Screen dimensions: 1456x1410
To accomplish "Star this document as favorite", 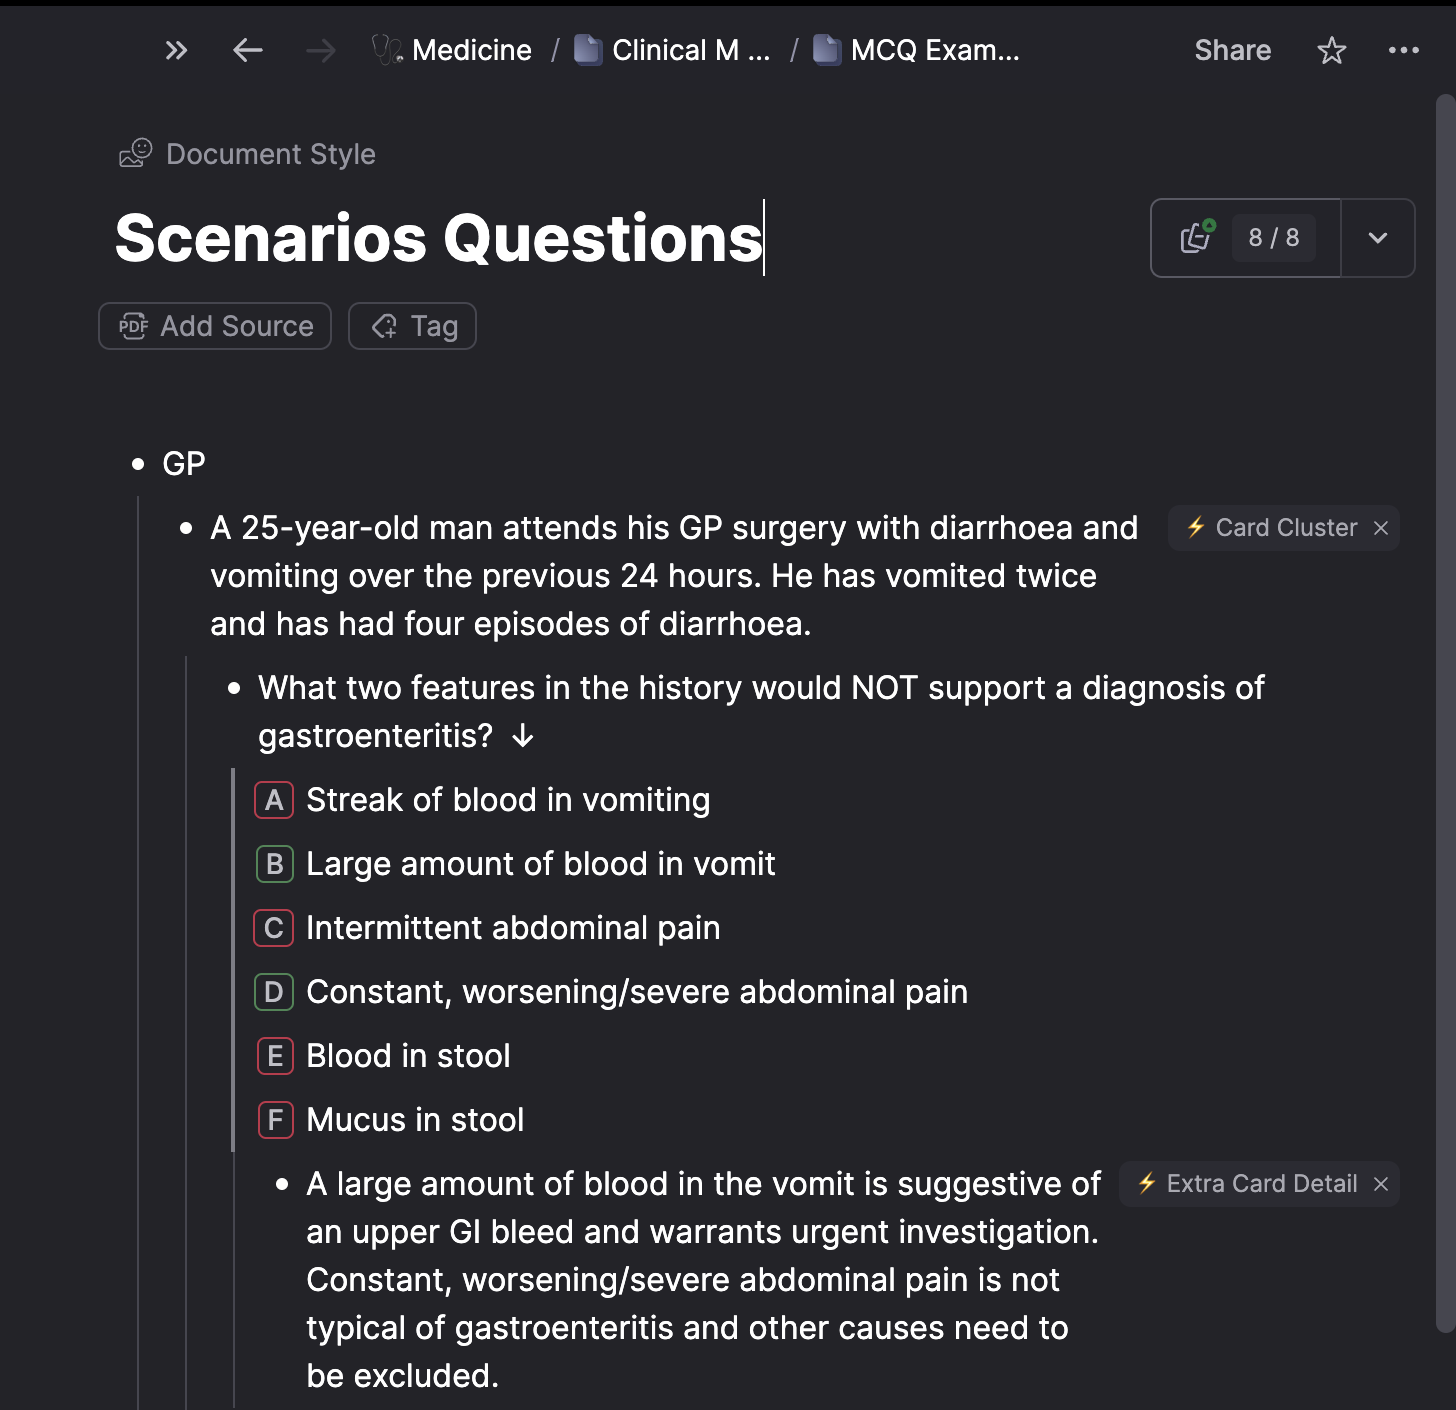I will (x=1331, y=50).
